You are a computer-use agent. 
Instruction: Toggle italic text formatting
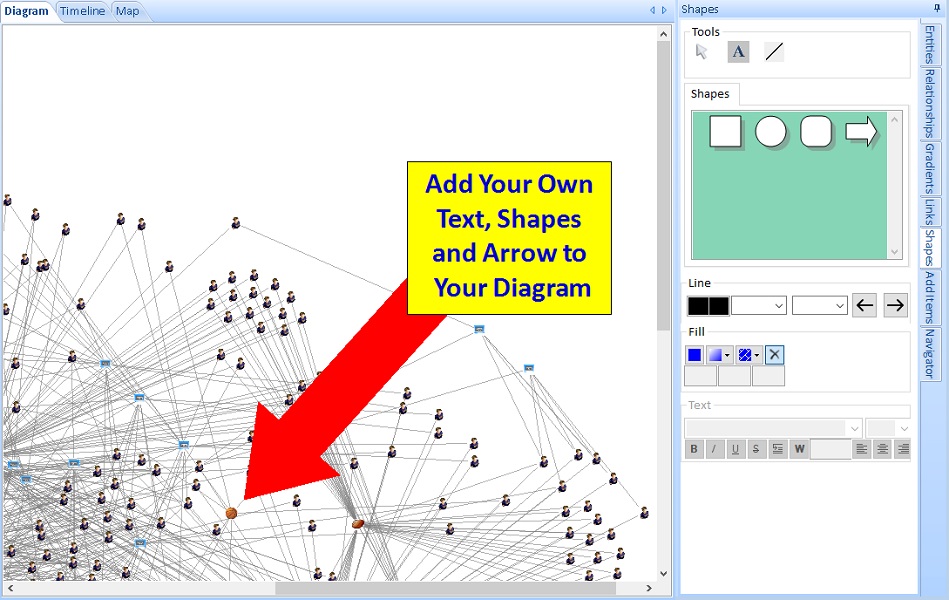712,449
